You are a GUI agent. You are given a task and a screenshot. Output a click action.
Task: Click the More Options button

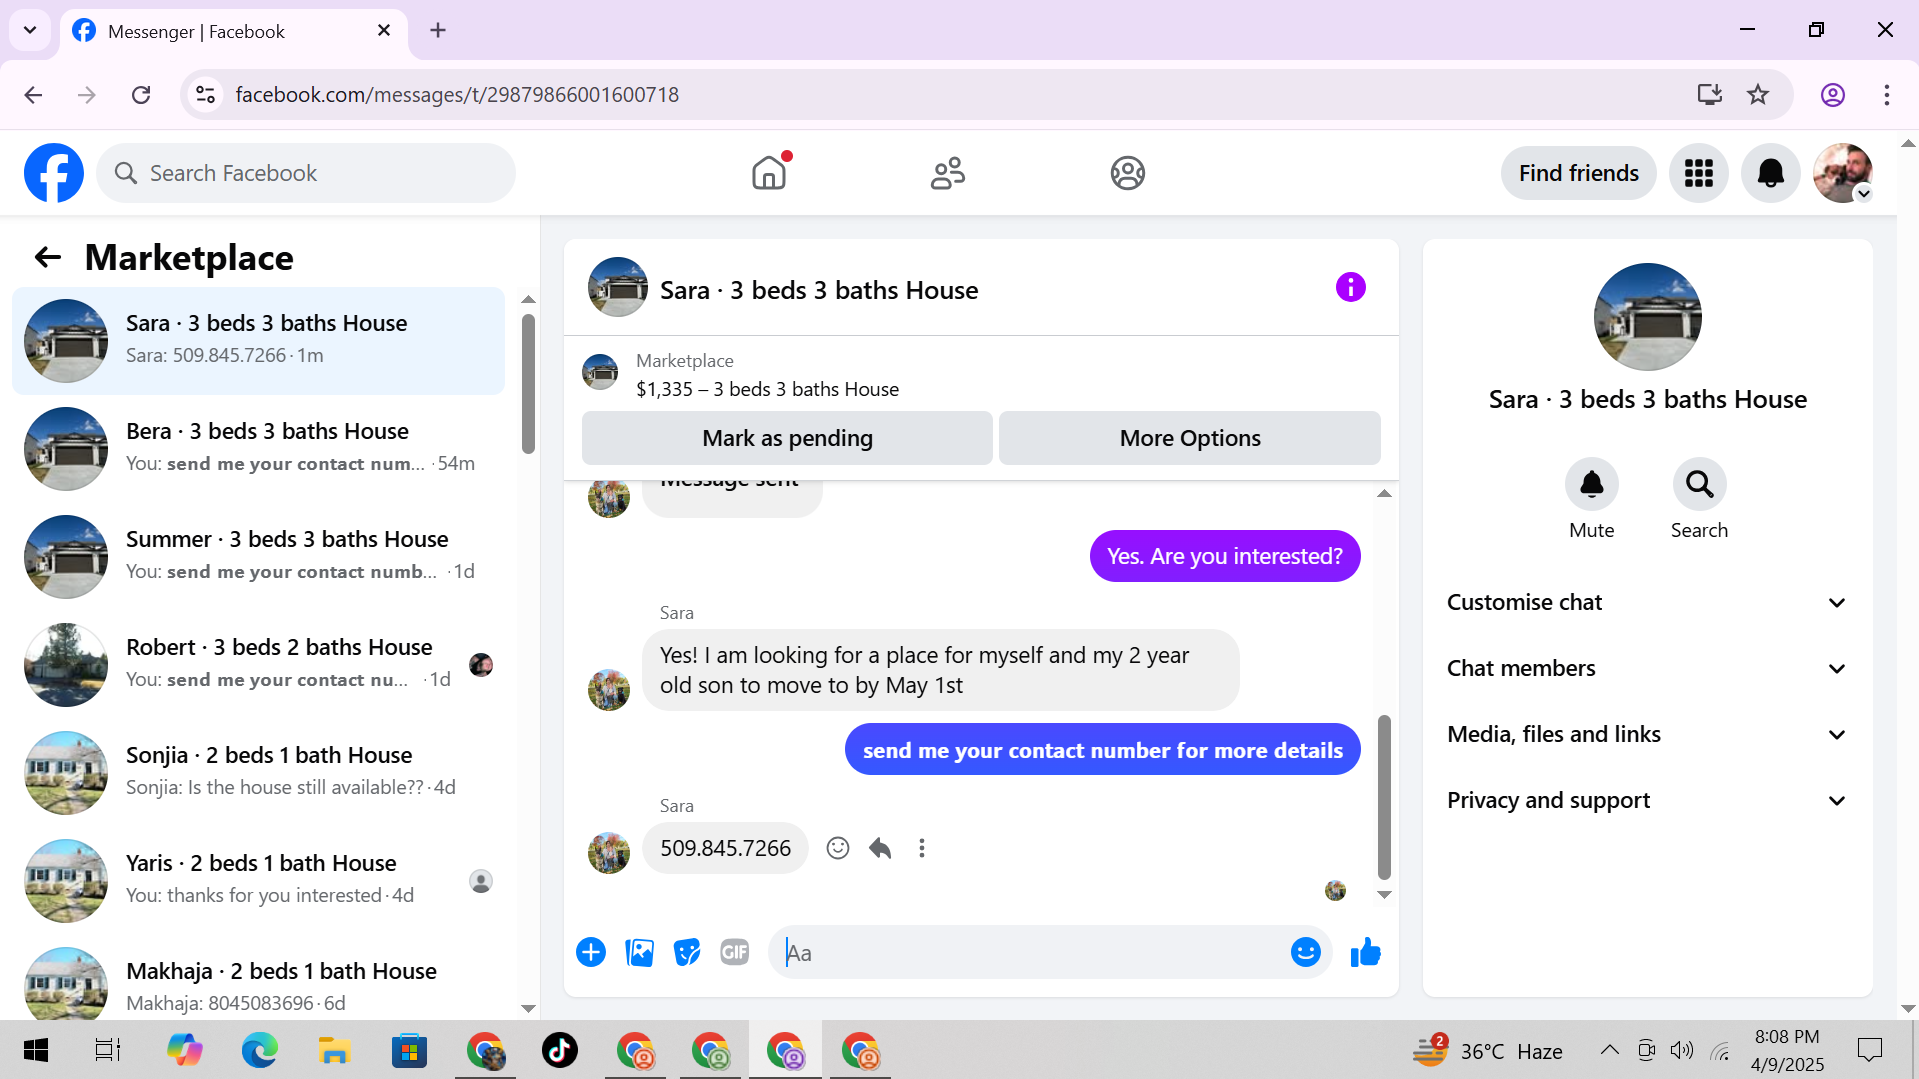coord(1190,438)
